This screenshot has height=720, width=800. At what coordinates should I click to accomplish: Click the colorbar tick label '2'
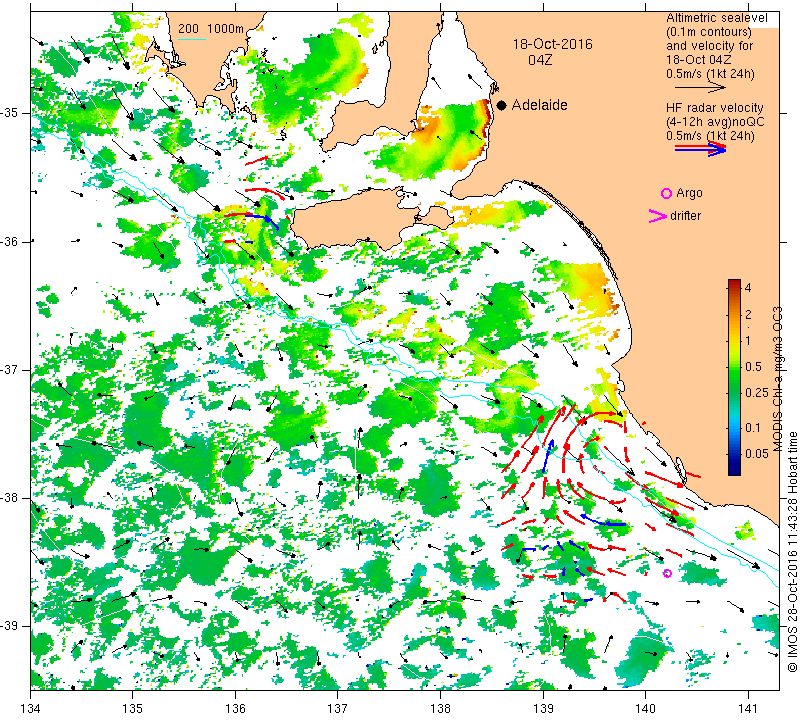click(748, 314)
